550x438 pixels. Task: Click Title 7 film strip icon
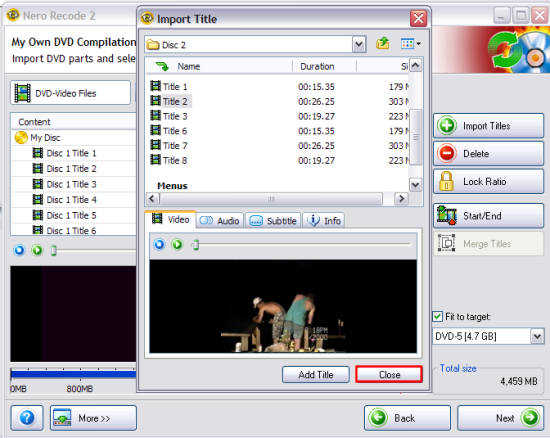(156, 145)
